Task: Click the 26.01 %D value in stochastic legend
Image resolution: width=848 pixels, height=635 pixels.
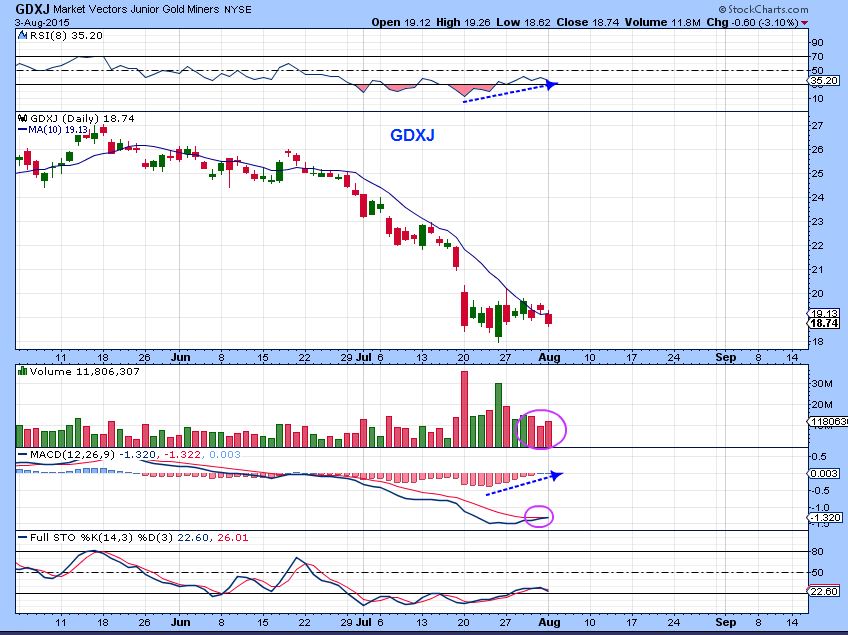Action: pyautogui.click(x=233, y=538)
